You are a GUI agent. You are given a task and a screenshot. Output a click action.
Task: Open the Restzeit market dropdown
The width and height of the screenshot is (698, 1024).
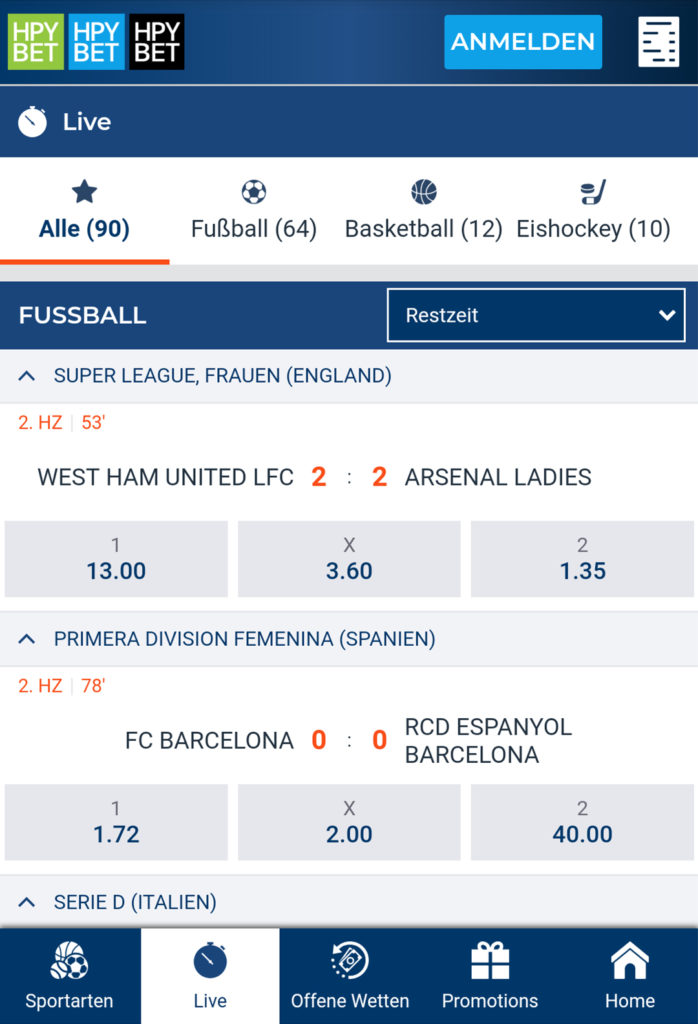(536, 315)
